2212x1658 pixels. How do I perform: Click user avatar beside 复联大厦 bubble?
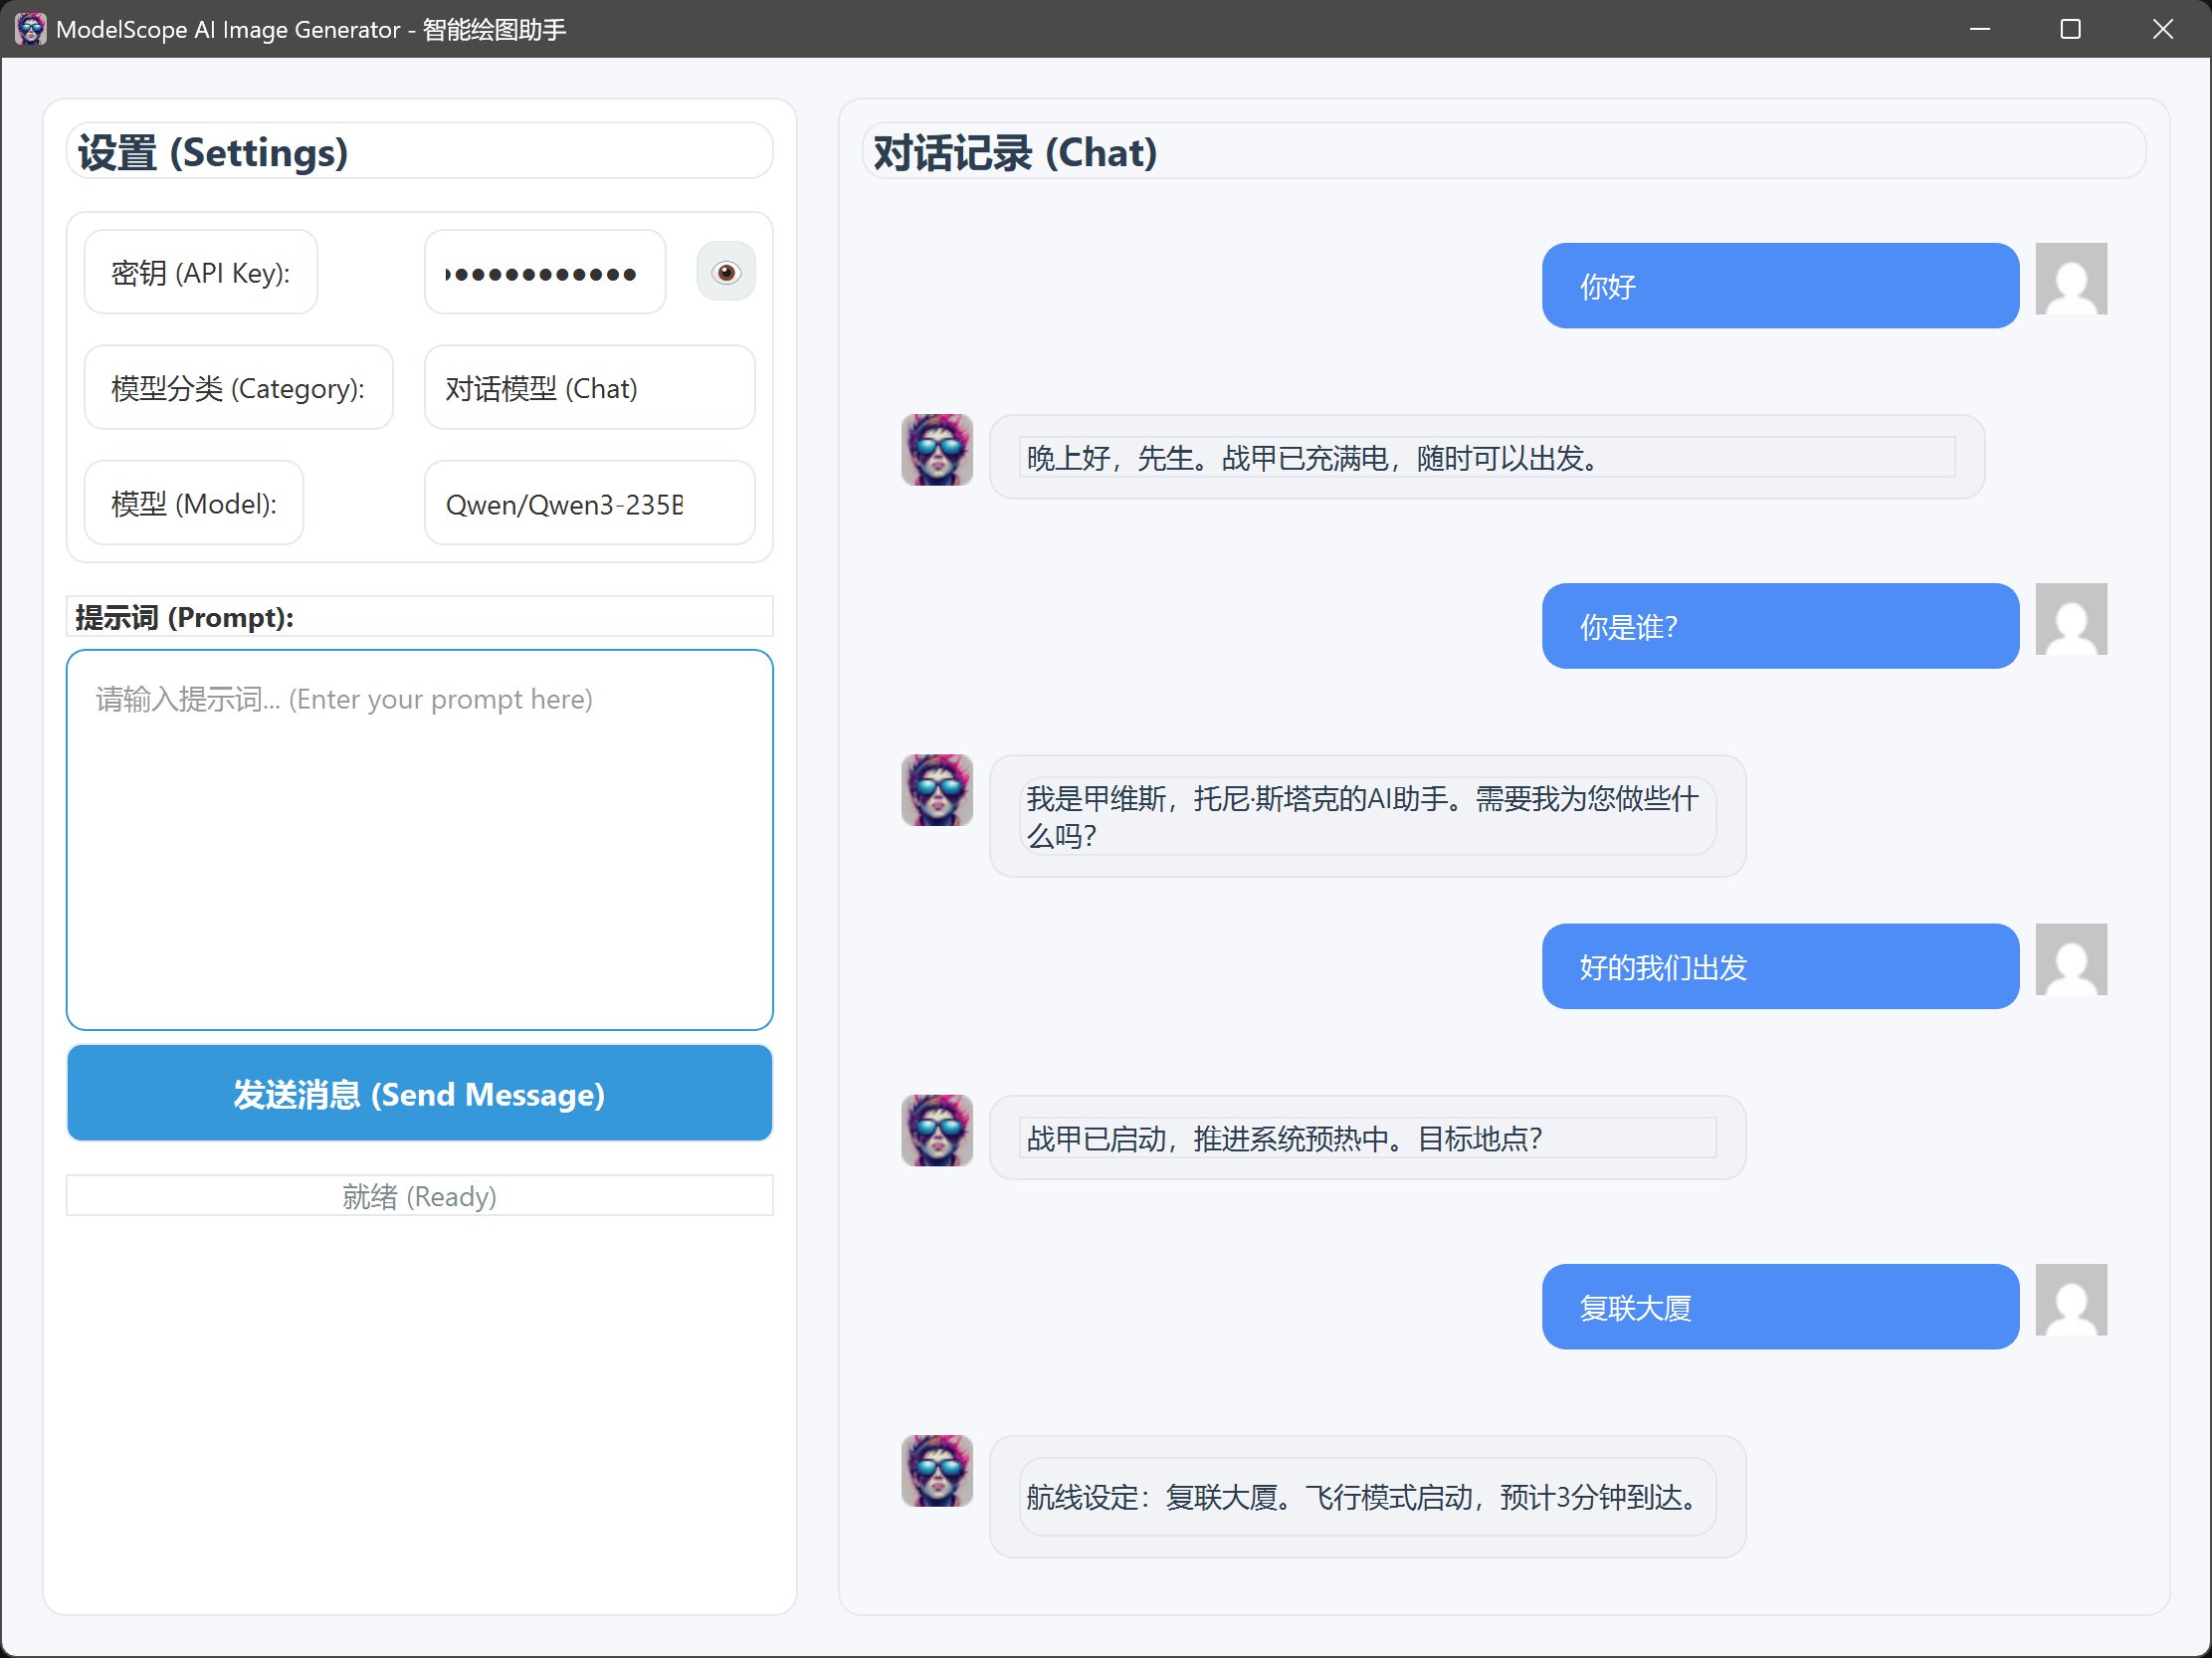[2071, 1300]
